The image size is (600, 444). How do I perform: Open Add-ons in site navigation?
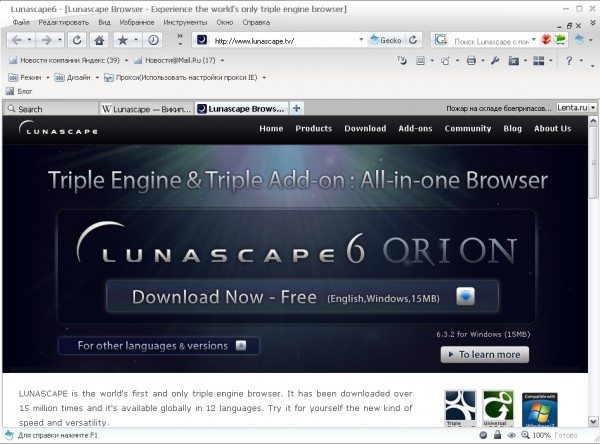(415, 129)
